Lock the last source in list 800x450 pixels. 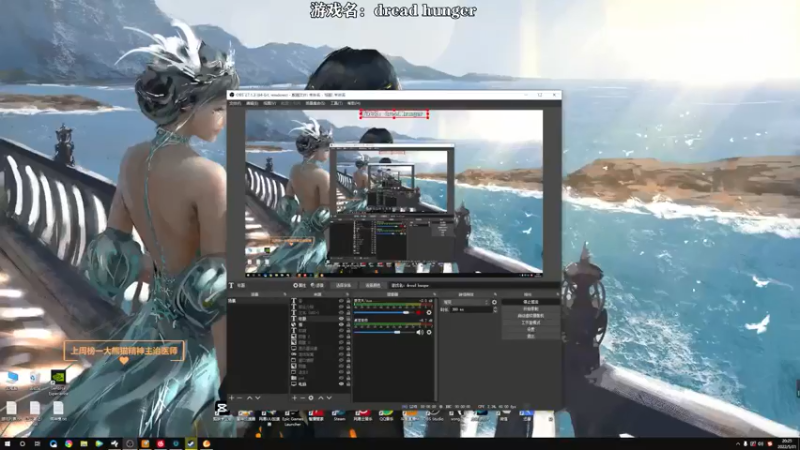point(348,384)
